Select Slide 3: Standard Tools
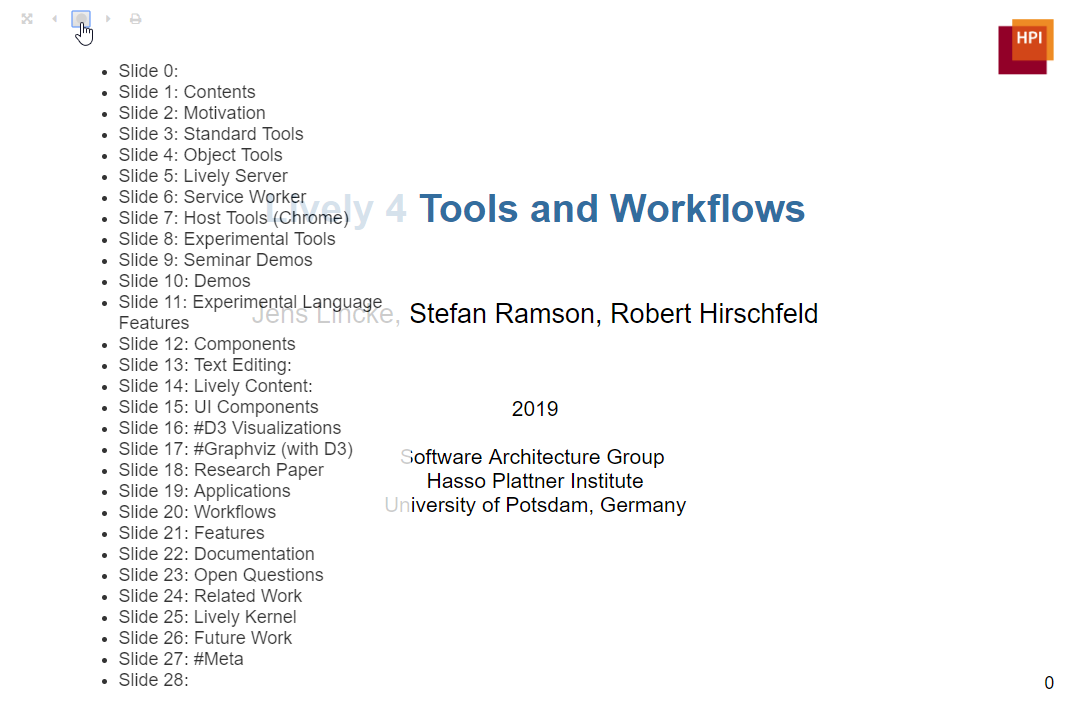The width and height of the screenshot is (1088, 705). [x=211, y=134]
